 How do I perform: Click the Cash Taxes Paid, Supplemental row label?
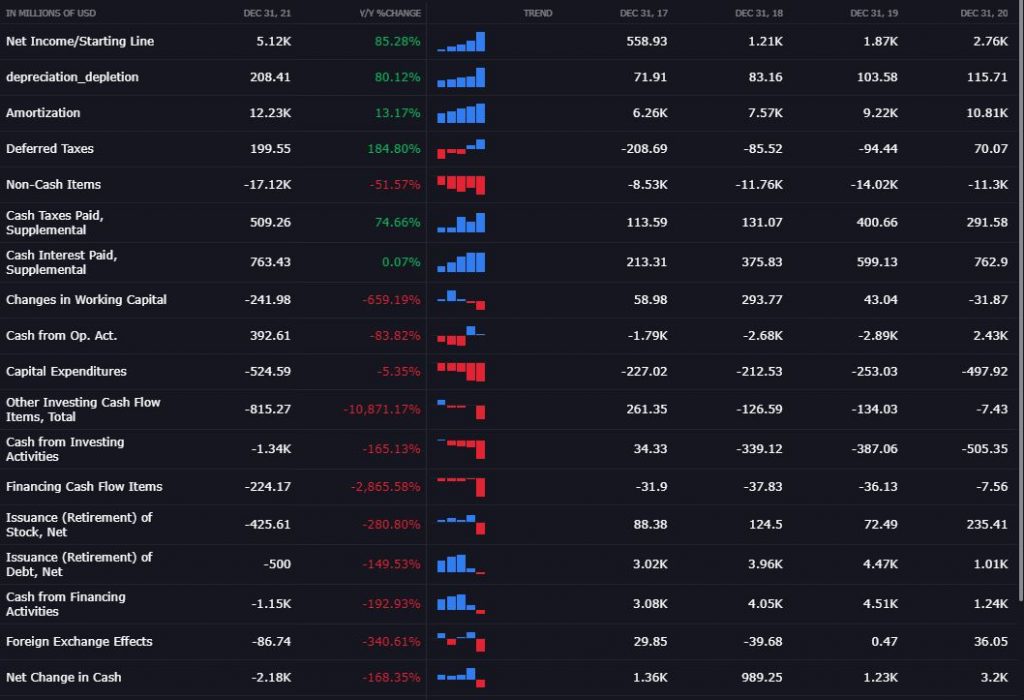click(55, 222)
